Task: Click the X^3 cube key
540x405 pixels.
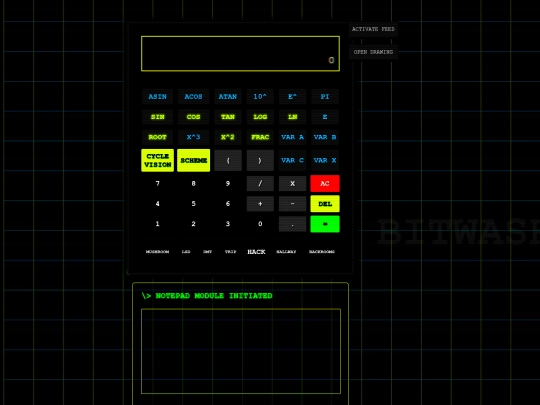Action: click(x=193, y=137)
